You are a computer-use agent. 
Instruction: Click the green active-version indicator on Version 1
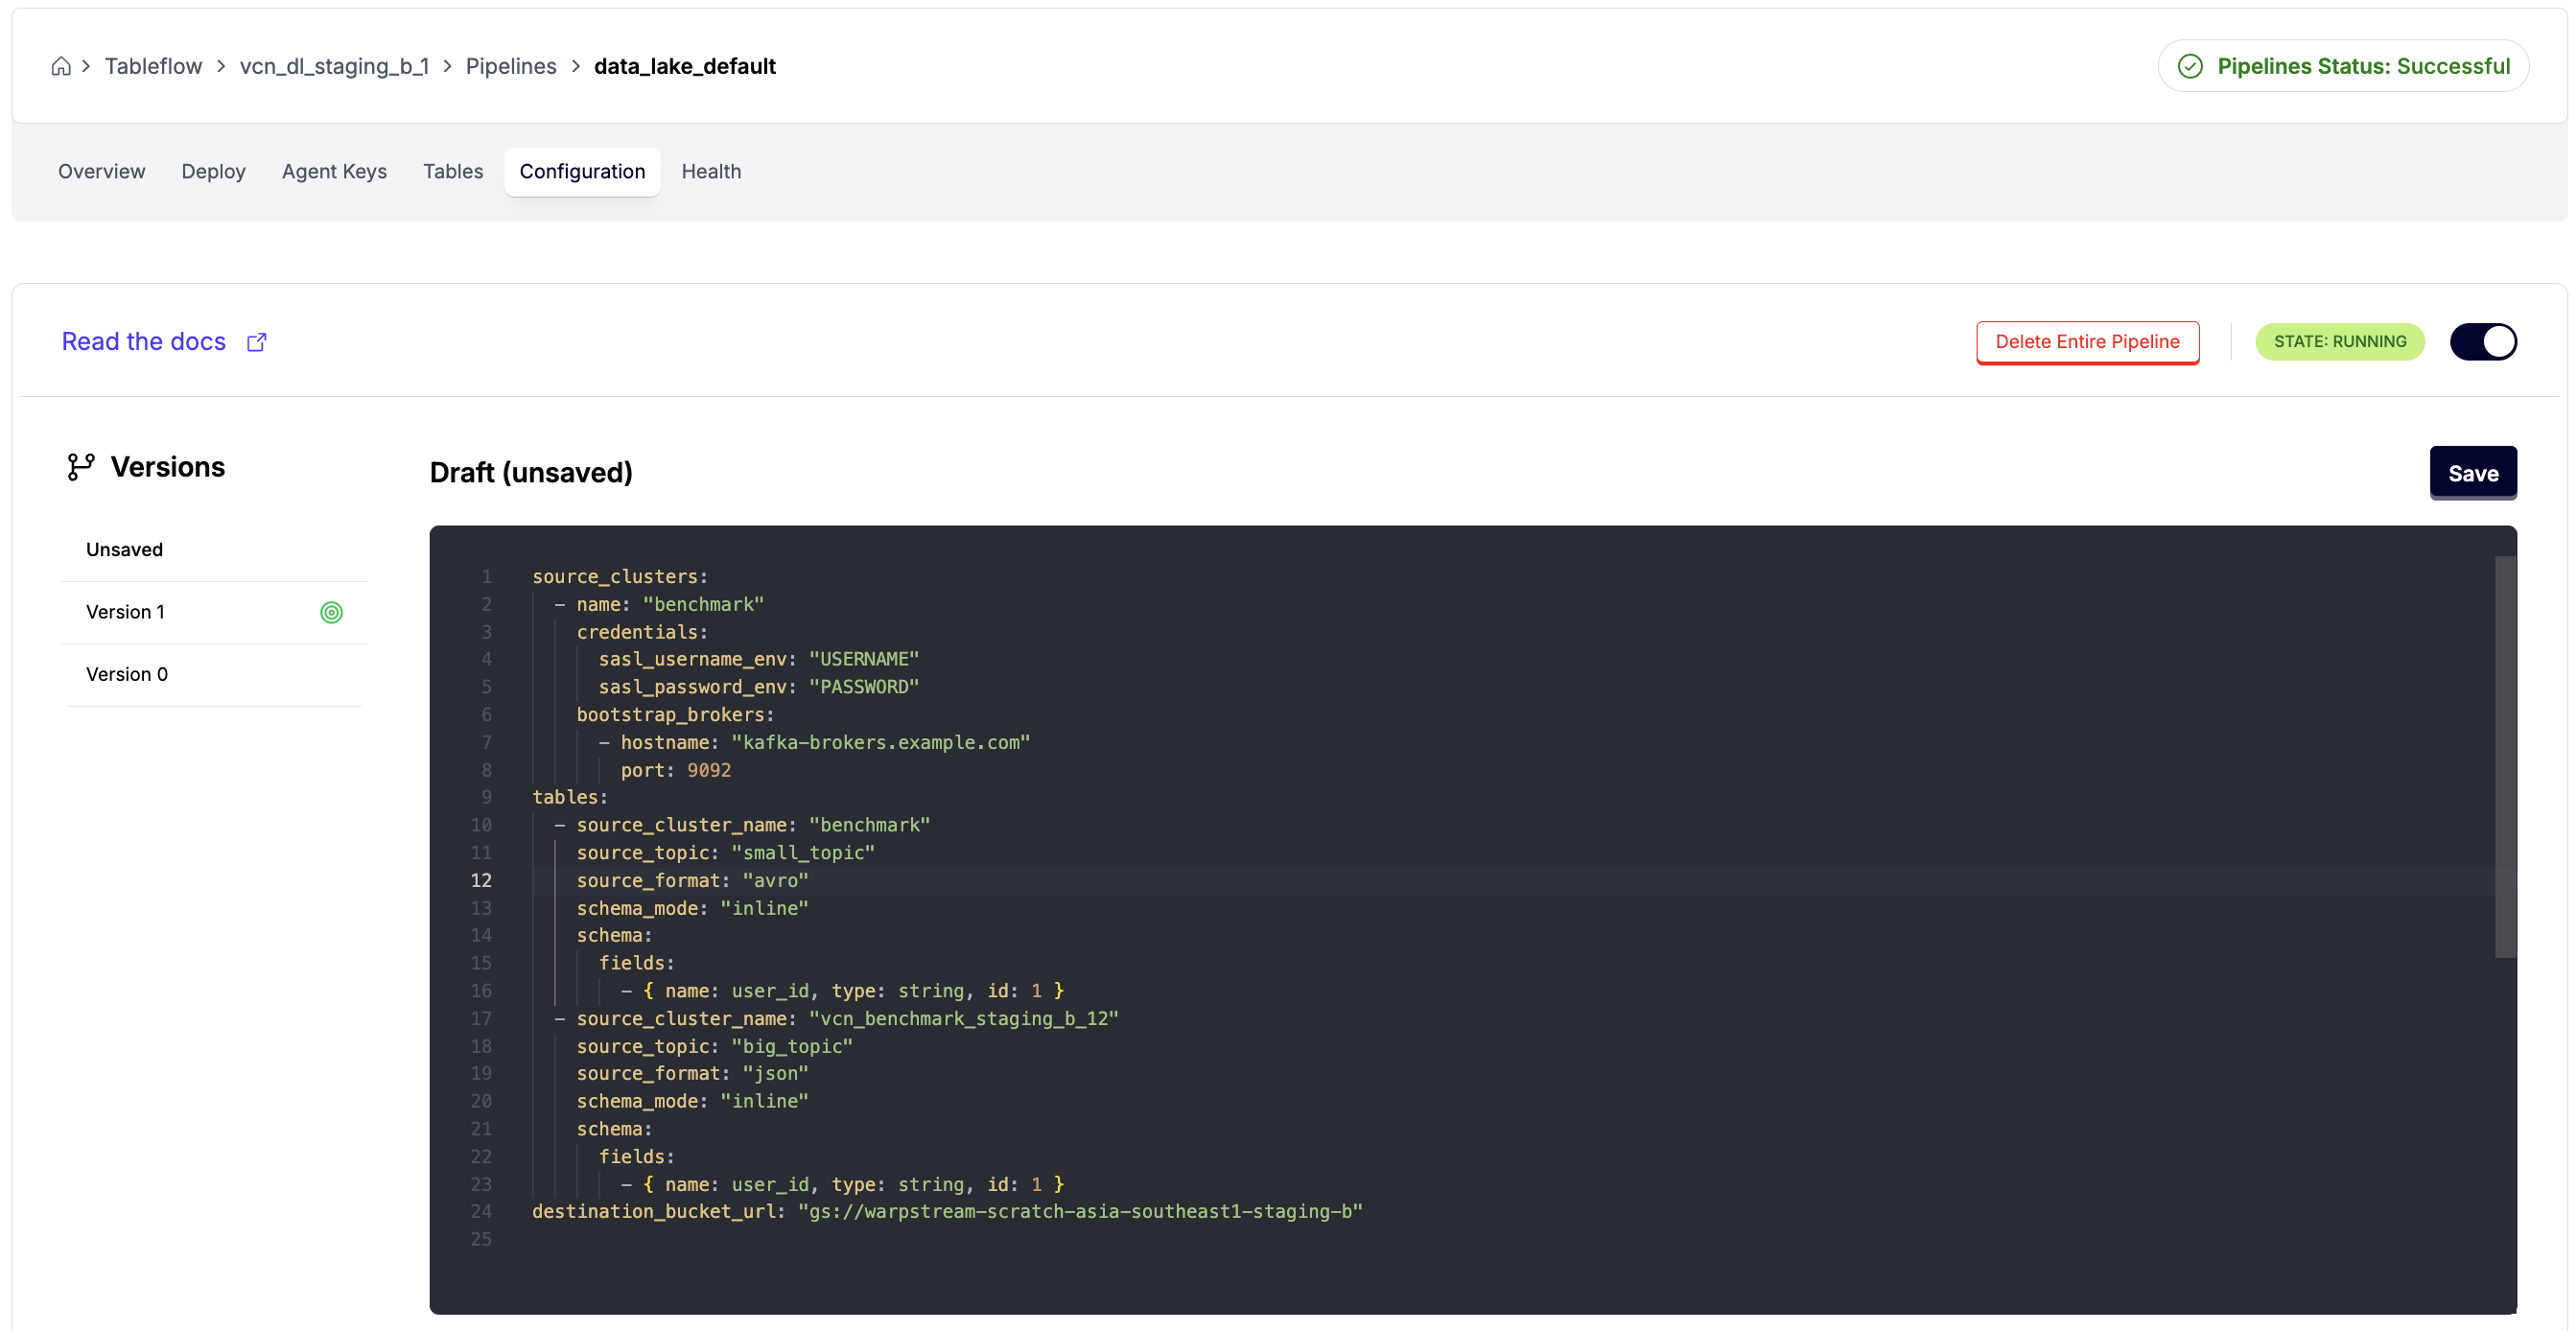331,612
